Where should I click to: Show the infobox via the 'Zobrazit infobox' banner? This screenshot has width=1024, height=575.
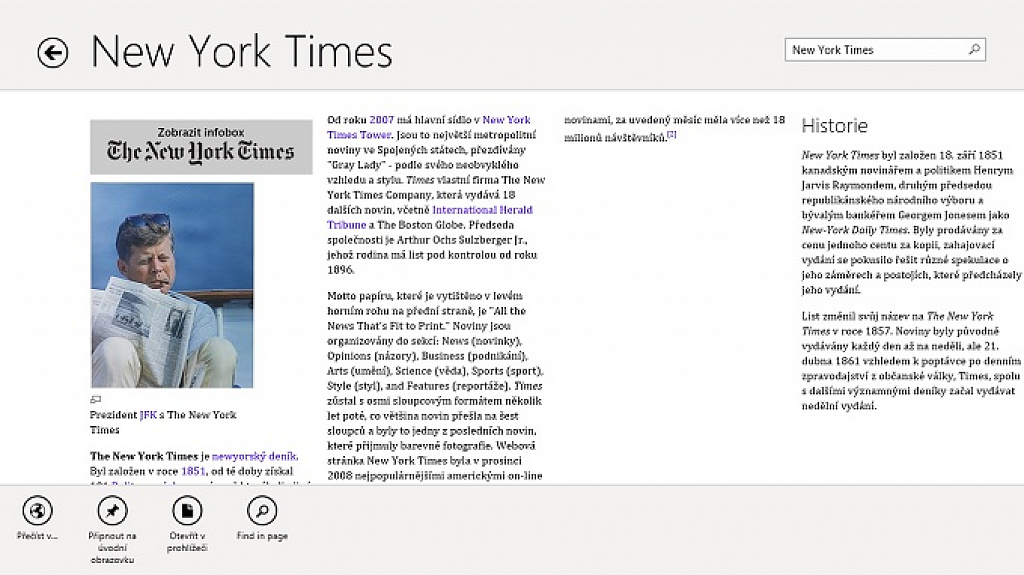(201, 146)
